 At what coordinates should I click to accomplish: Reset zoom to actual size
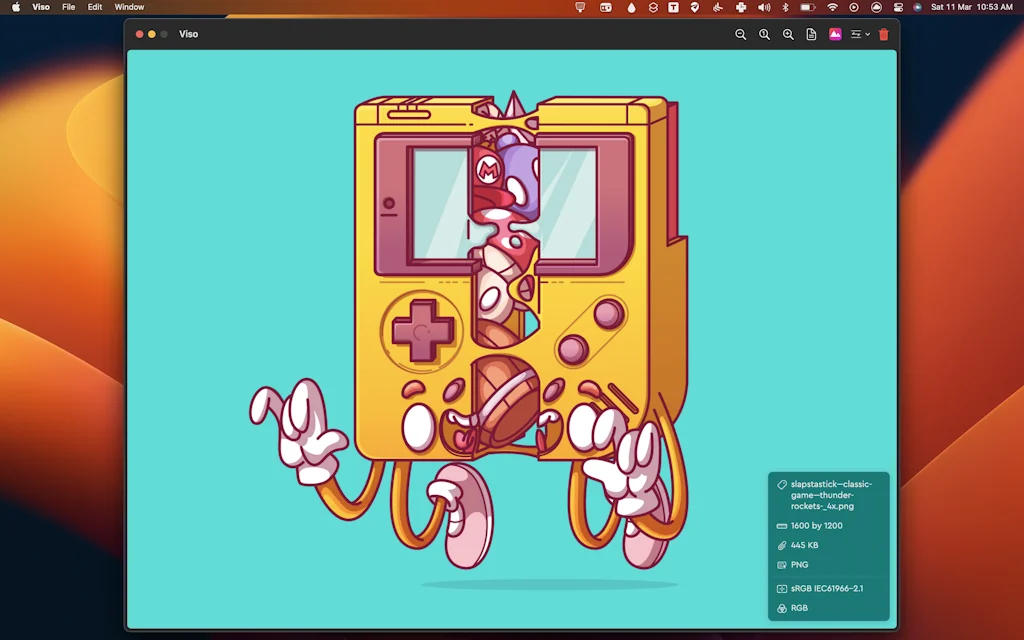(x=764, y=34)
